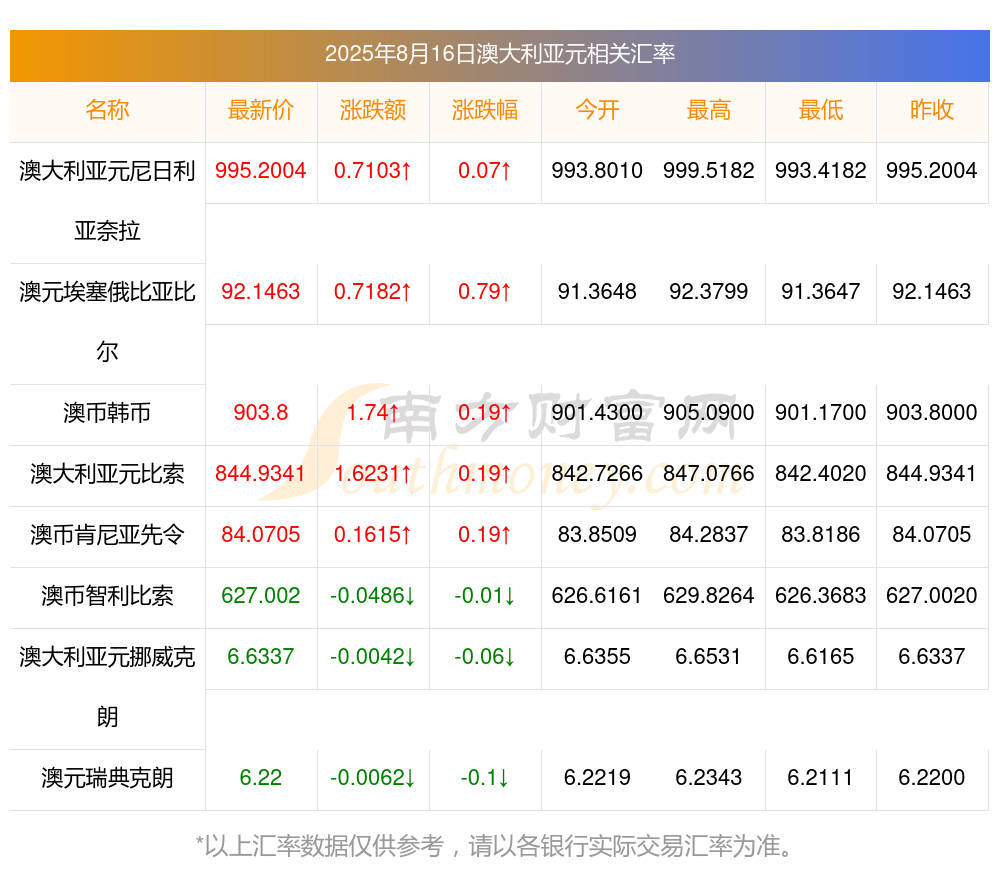
Task: Click the low value 901.1700
Action: pos(821,413)
